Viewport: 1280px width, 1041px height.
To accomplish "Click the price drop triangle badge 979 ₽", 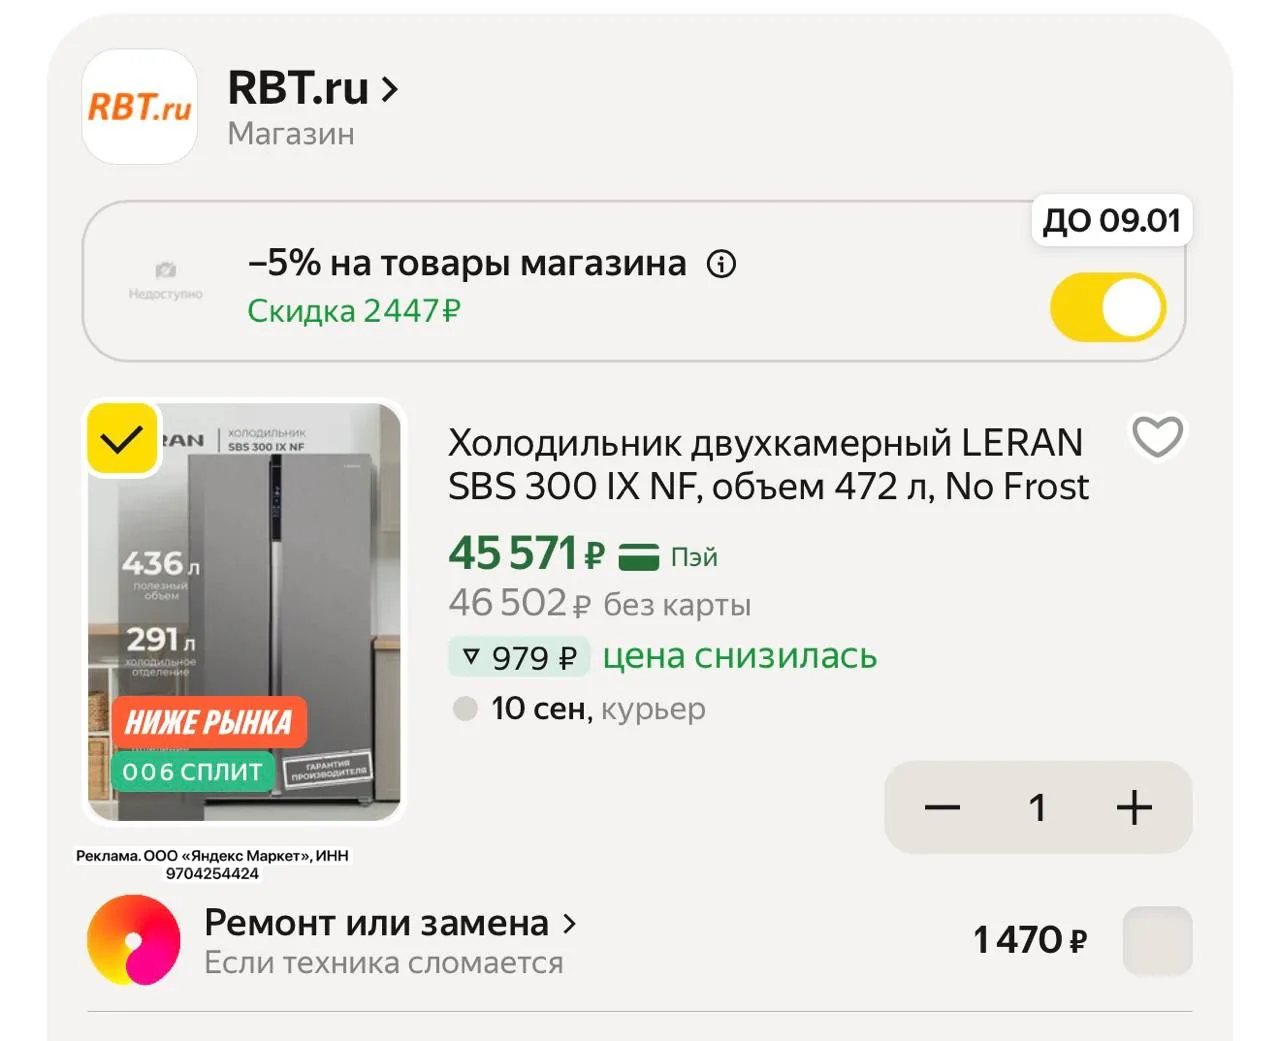I will point(520,657).
